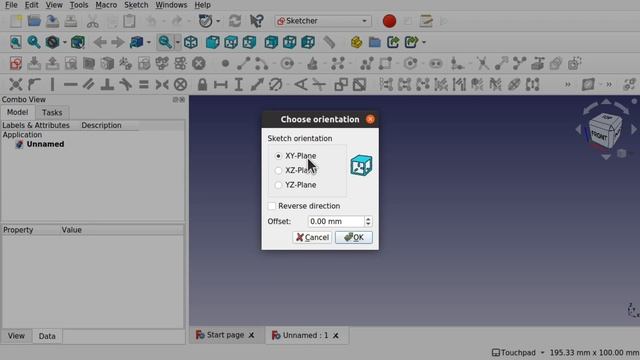The image size is (640, 360).
Task: Click the Fit all view icon
Action: (x=16, y=42)
